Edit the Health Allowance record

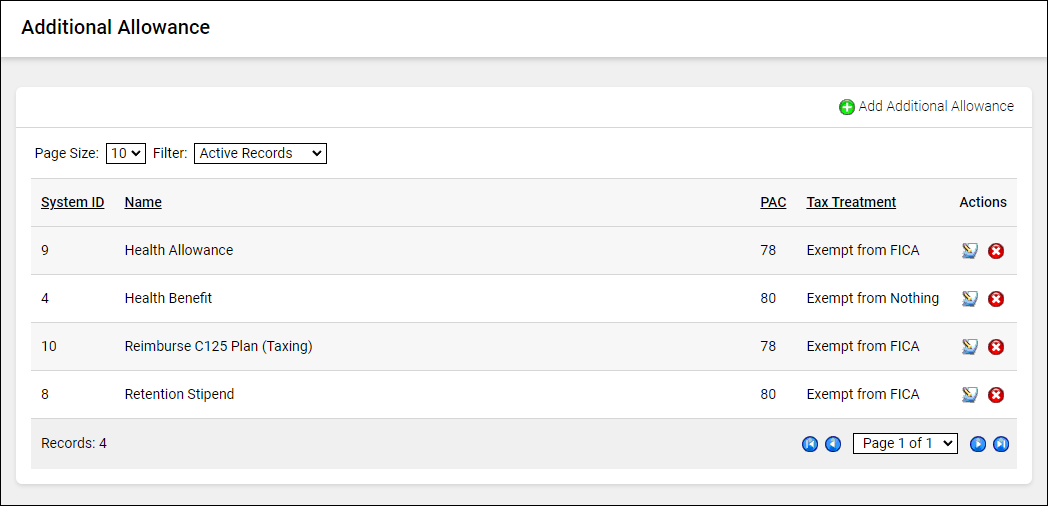pyautogui.click(x=969, y=251)
